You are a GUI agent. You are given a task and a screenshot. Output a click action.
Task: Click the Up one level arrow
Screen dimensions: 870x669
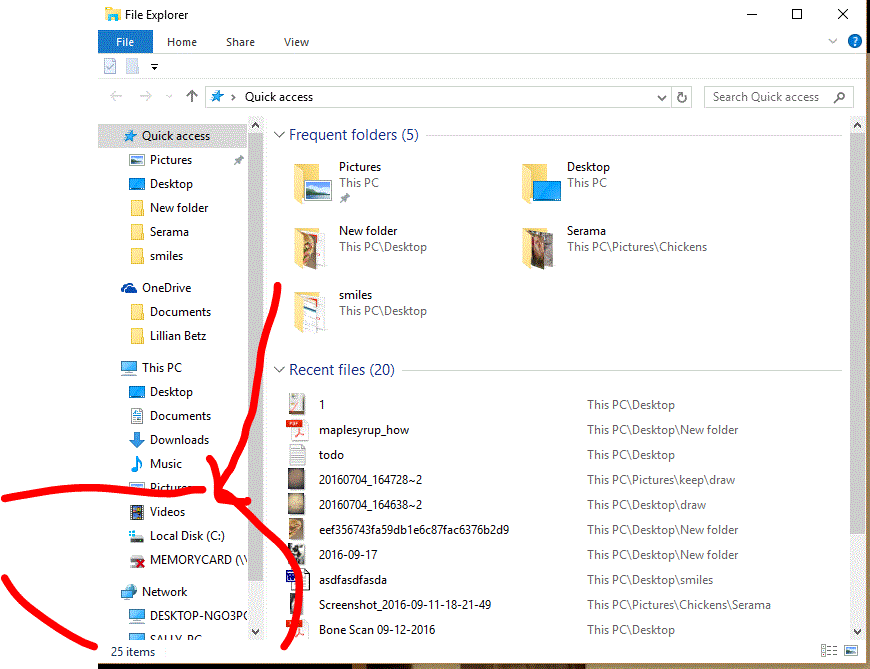[192, 97]
